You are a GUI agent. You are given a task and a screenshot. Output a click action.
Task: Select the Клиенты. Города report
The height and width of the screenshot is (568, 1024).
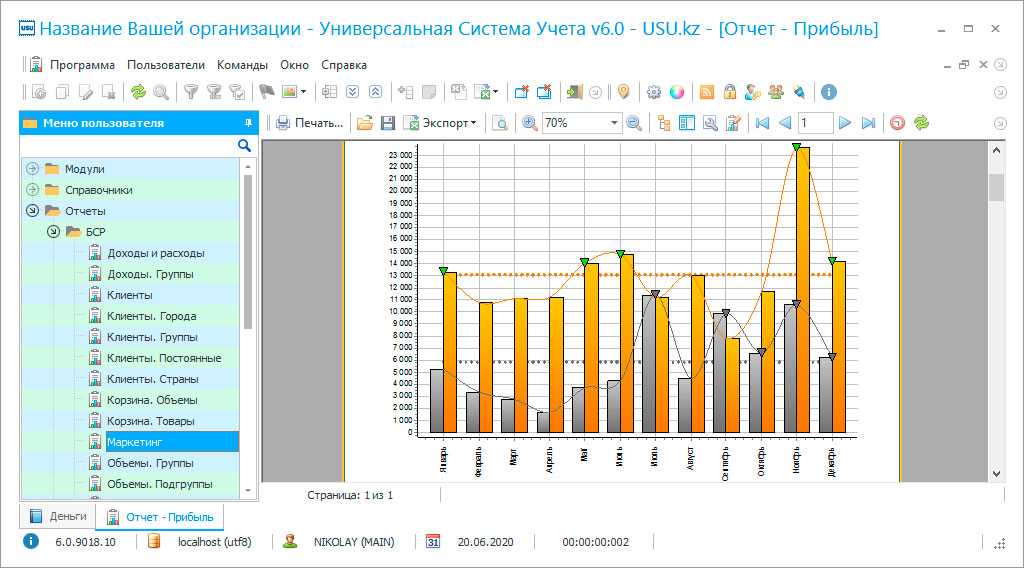coord(151,316)
